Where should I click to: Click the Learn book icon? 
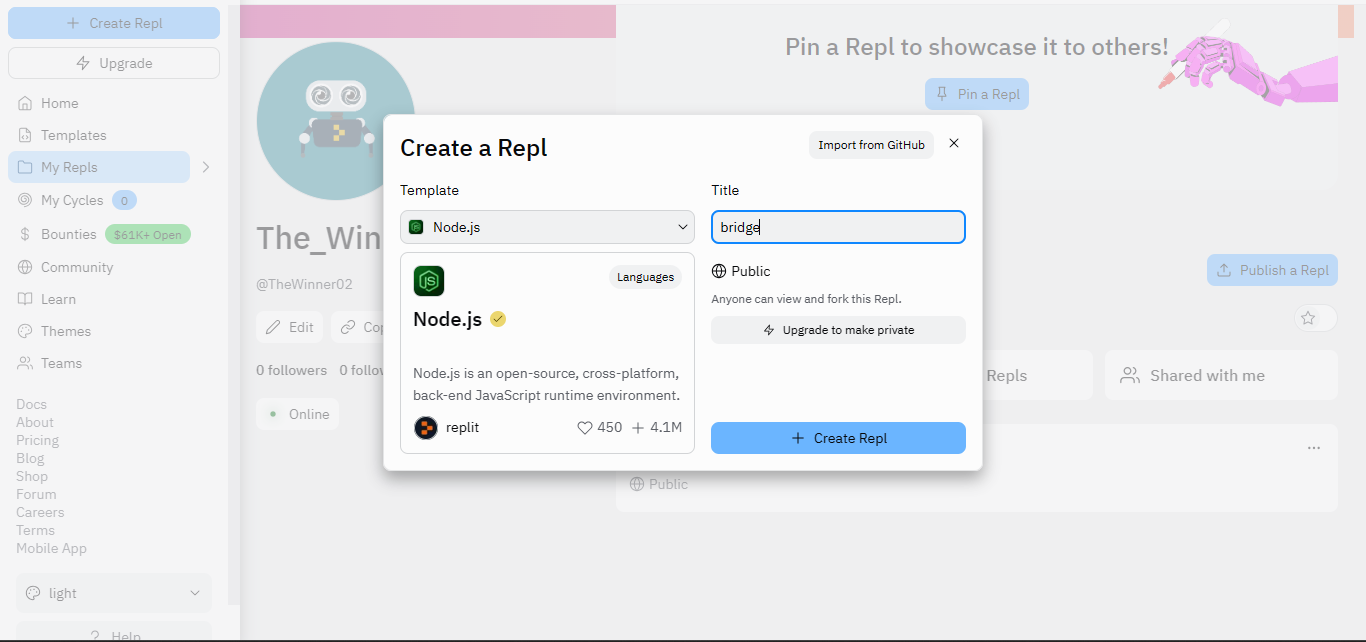coord(25,299)
